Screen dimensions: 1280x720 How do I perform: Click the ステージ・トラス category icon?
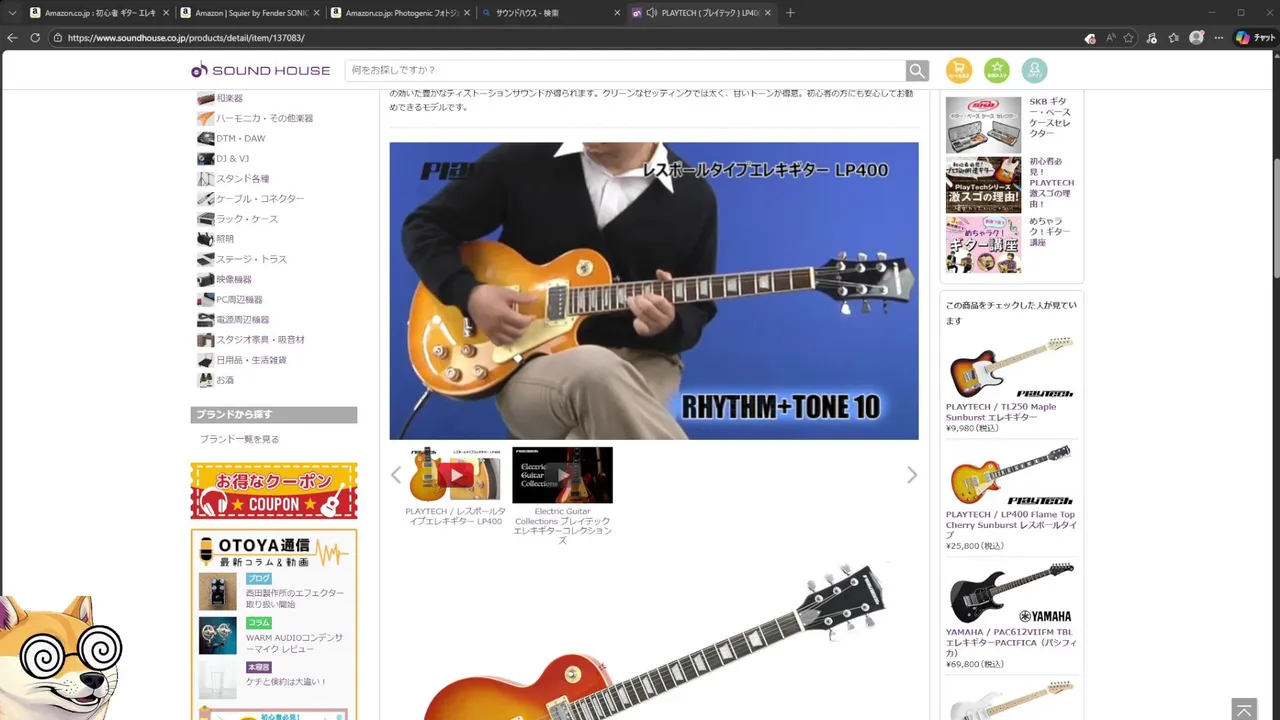coord(205,259)
